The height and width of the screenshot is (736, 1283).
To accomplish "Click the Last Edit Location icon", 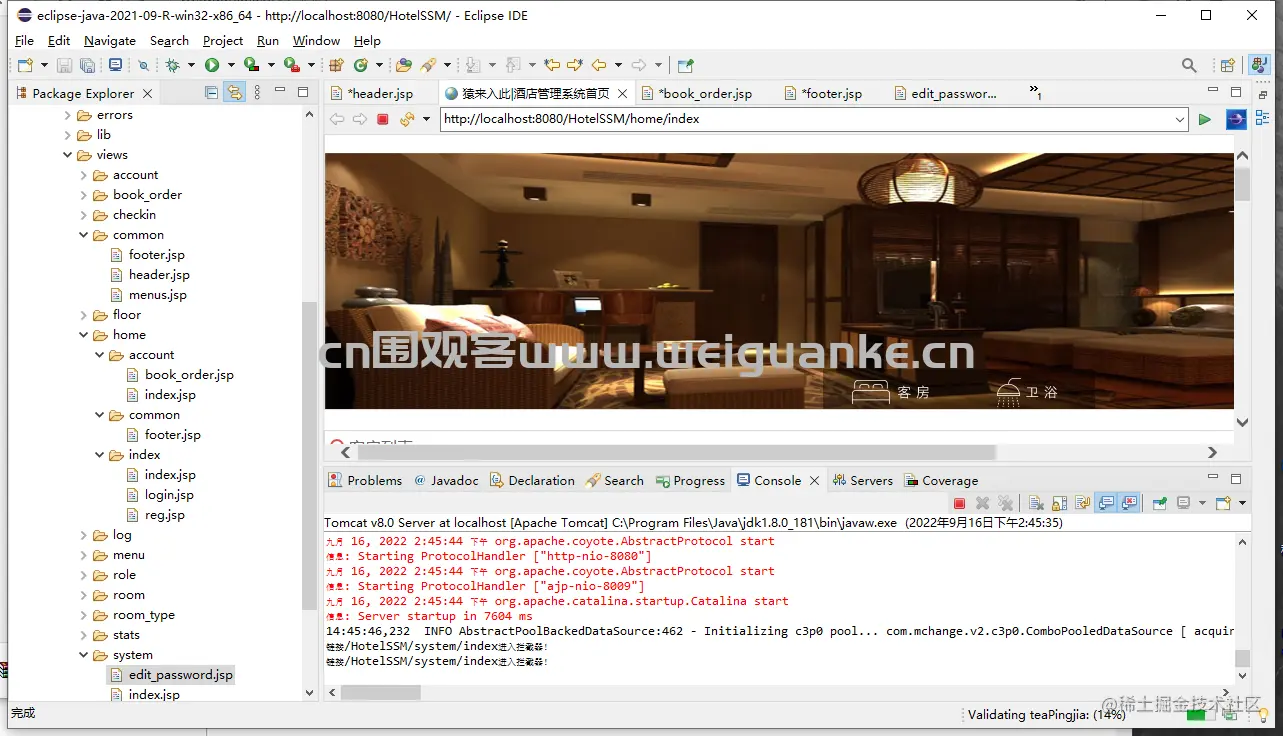I will click(551, 65).
